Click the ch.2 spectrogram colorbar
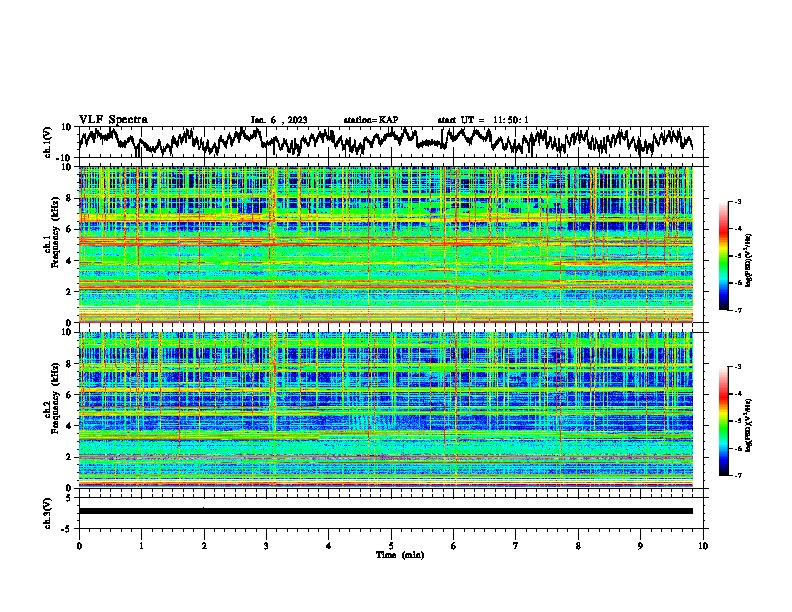This screenshot has width=792, height=612. coord(723,421)
